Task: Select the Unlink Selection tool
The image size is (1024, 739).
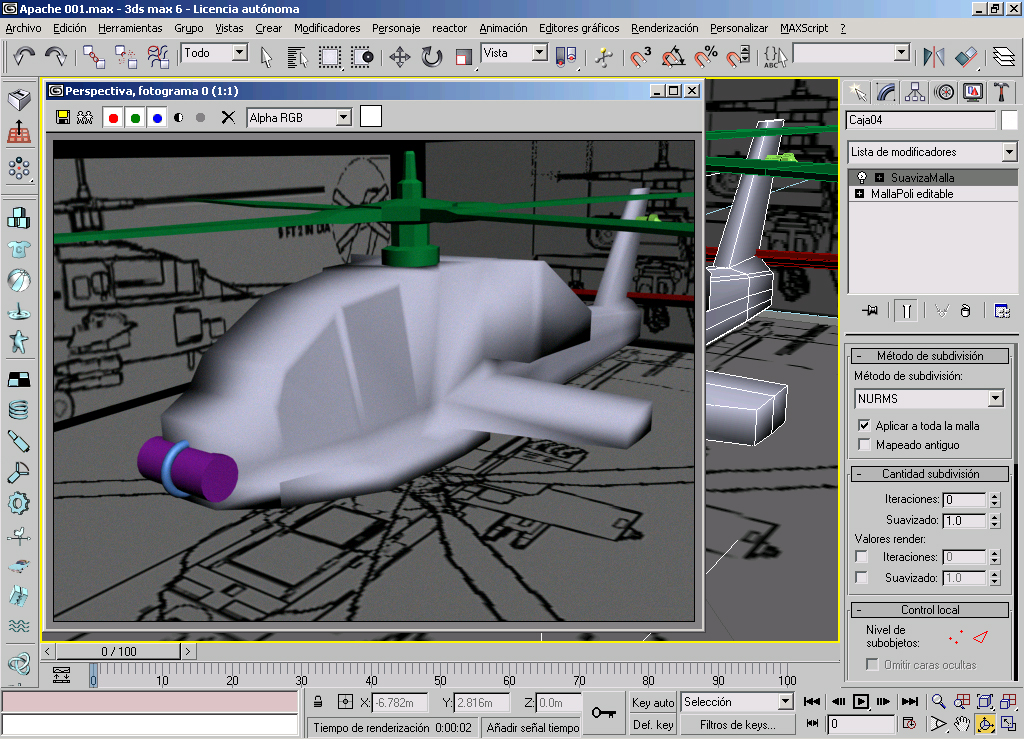Action: coord(125,57)
